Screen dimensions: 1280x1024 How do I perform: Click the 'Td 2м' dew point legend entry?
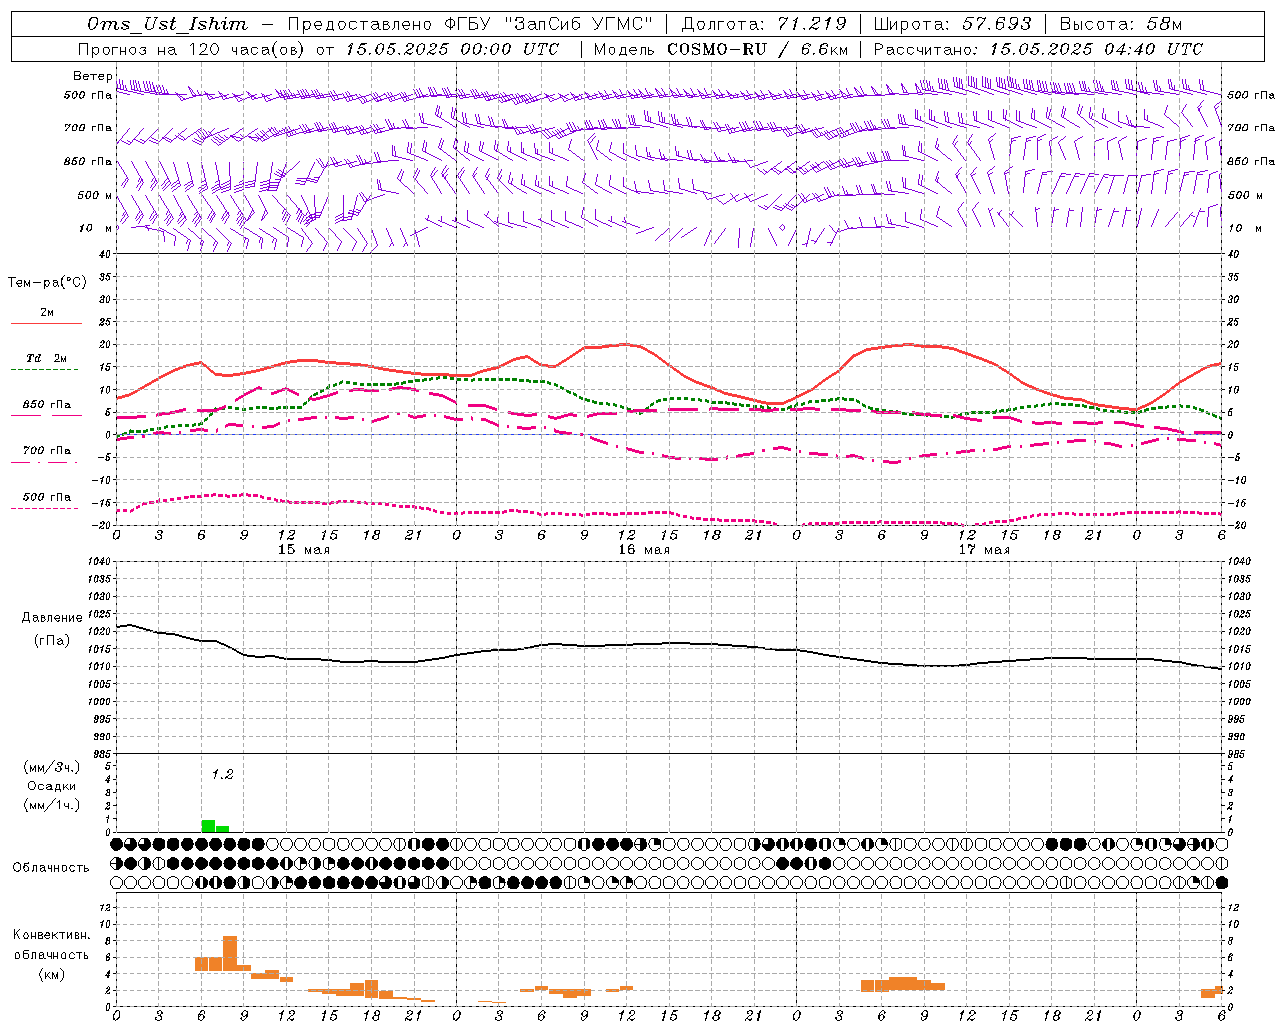tap(47, 358)
